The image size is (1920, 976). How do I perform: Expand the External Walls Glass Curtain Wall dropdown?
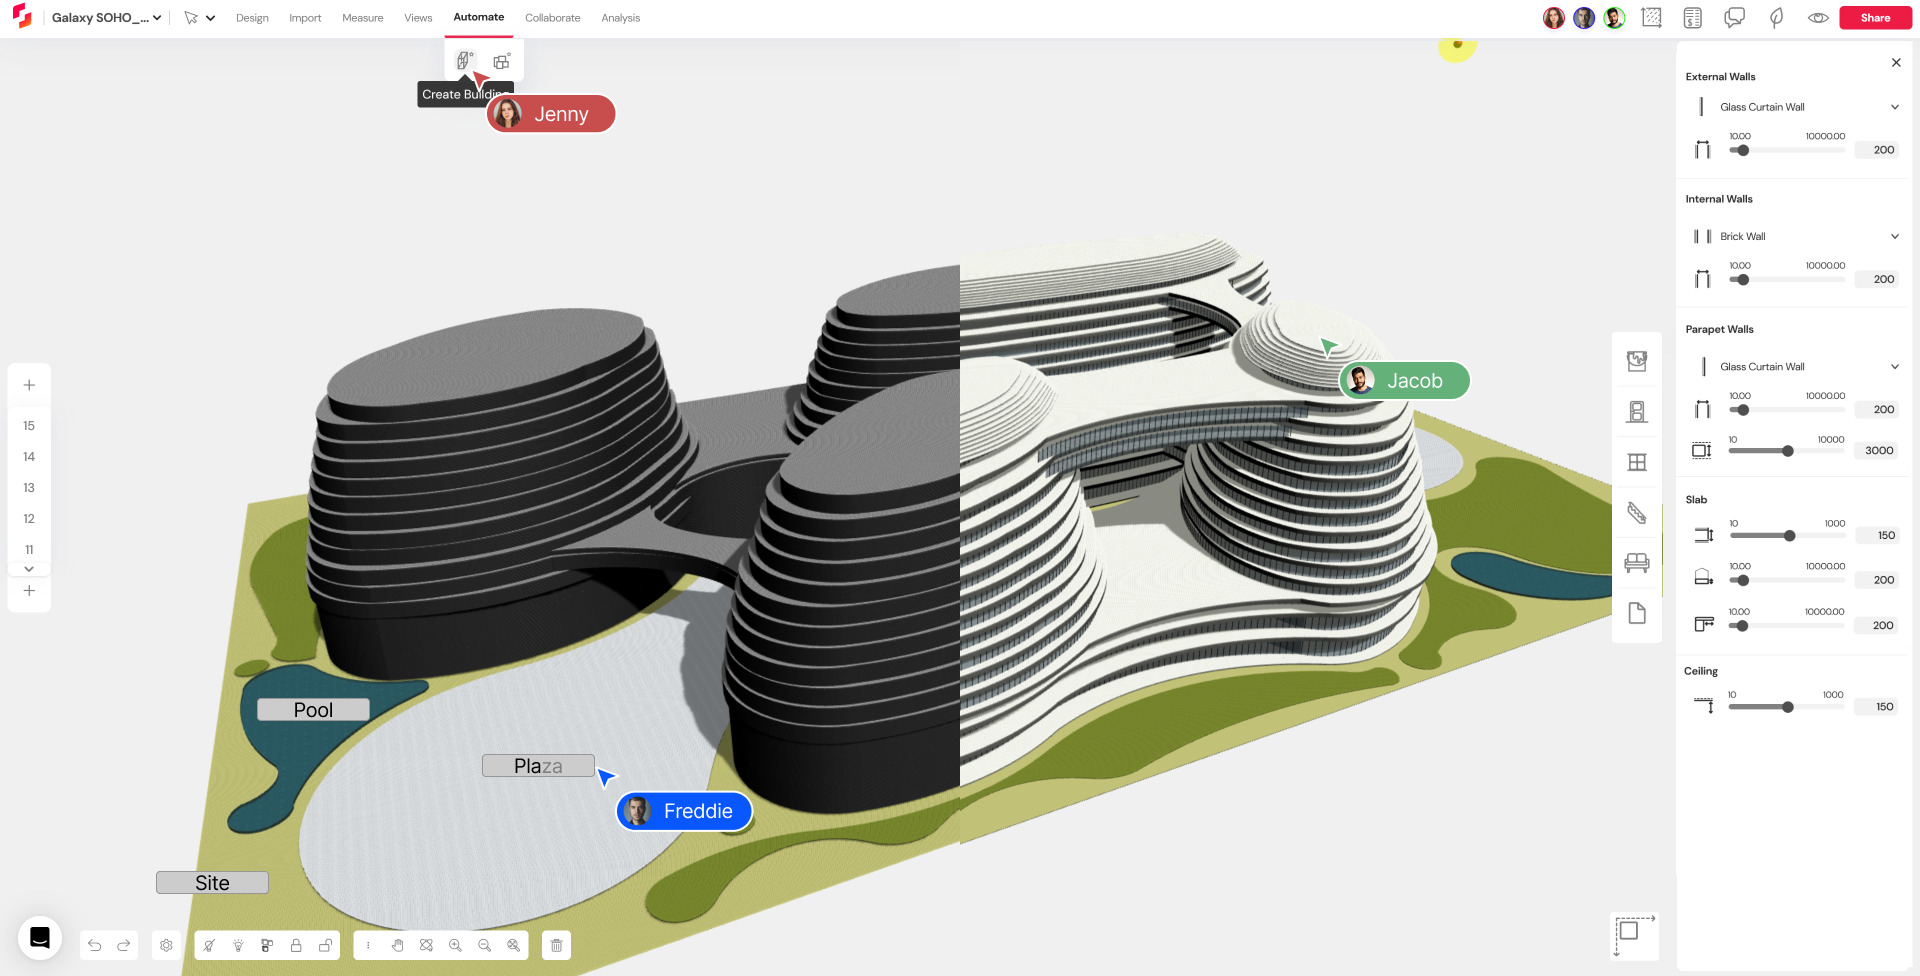pyautogui.click(x=1894, y=107)
